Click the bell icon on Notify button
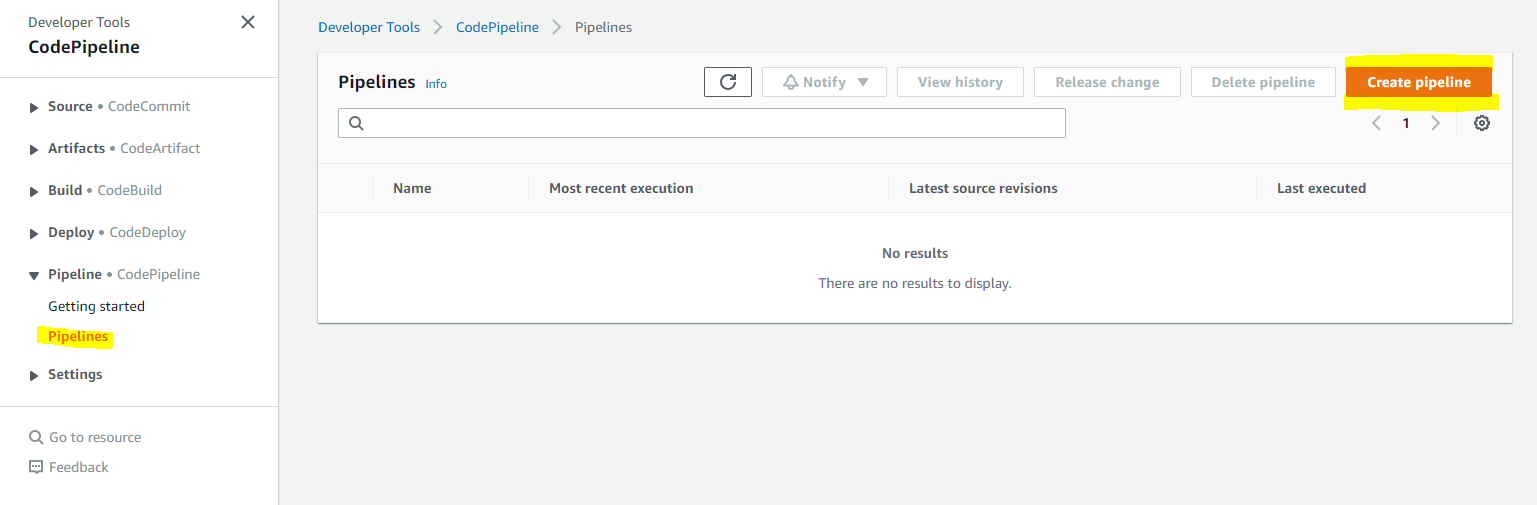 click(x=791, y=82)
